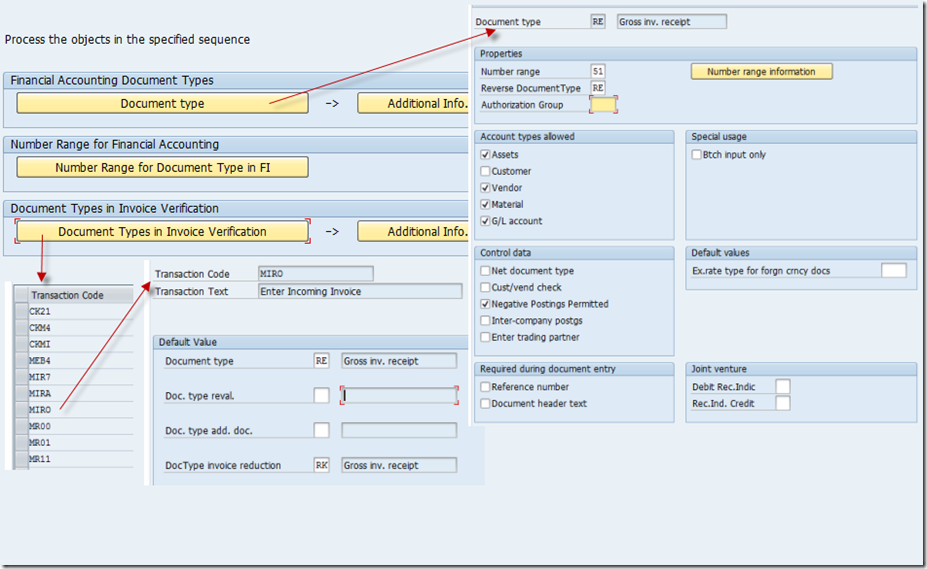The image size is (927, 569).
Task: Click the Rec.Ind. Credit field
Action: 783,403
